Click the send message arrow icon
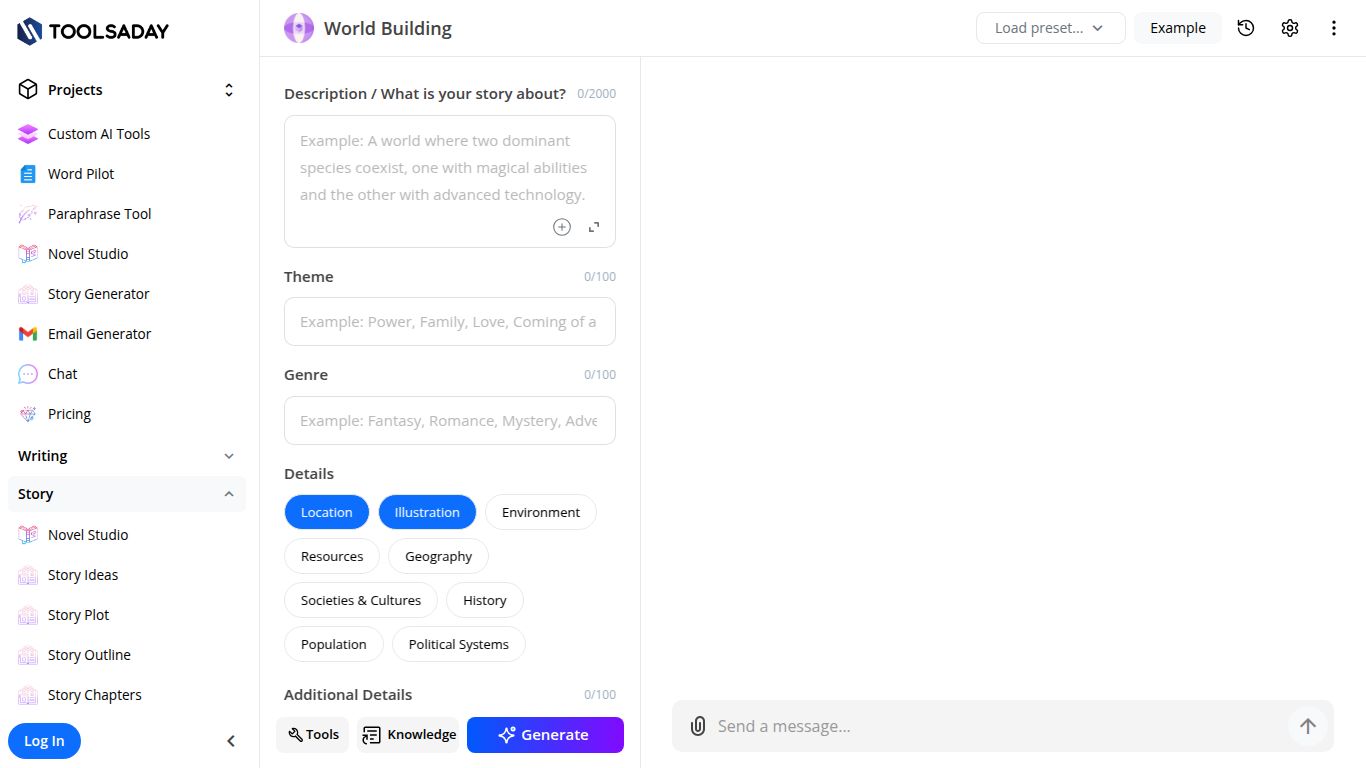Image resolution: width=1366 pixels, height=768 pixels. click(1308, 726)
